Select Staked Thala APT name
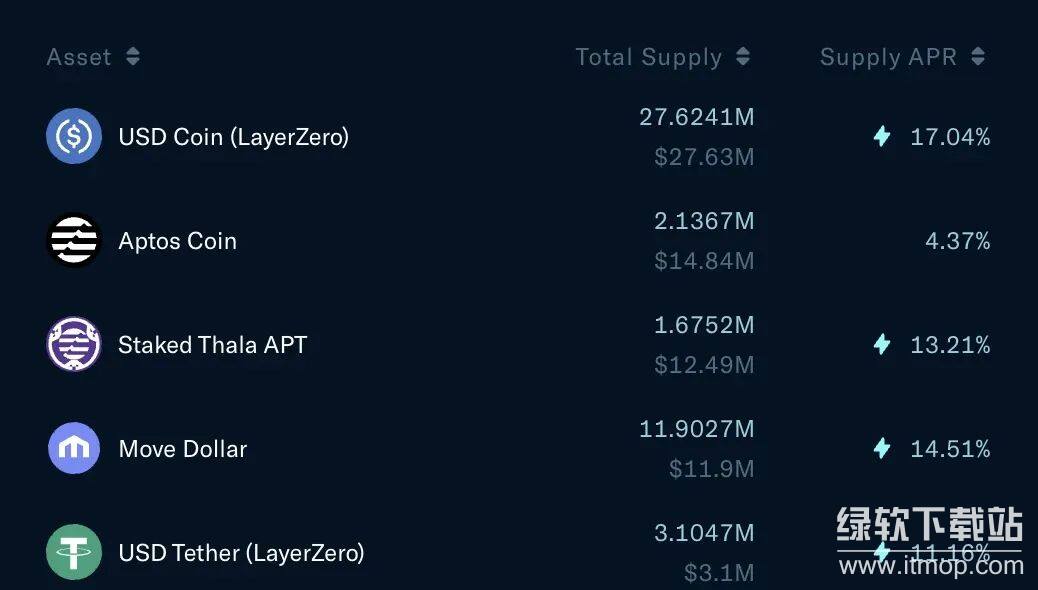The image size is (1038, 590). [213, 345]
